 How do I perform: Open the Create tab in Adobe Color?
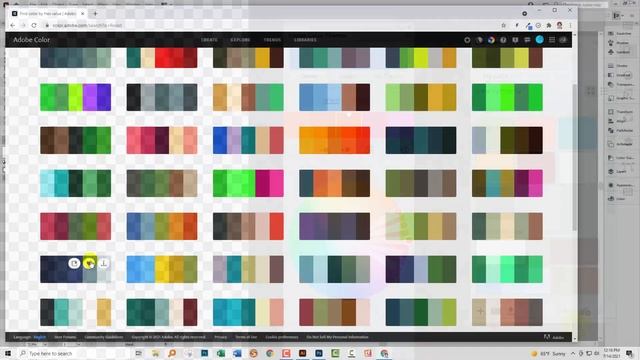click(209, 40)
